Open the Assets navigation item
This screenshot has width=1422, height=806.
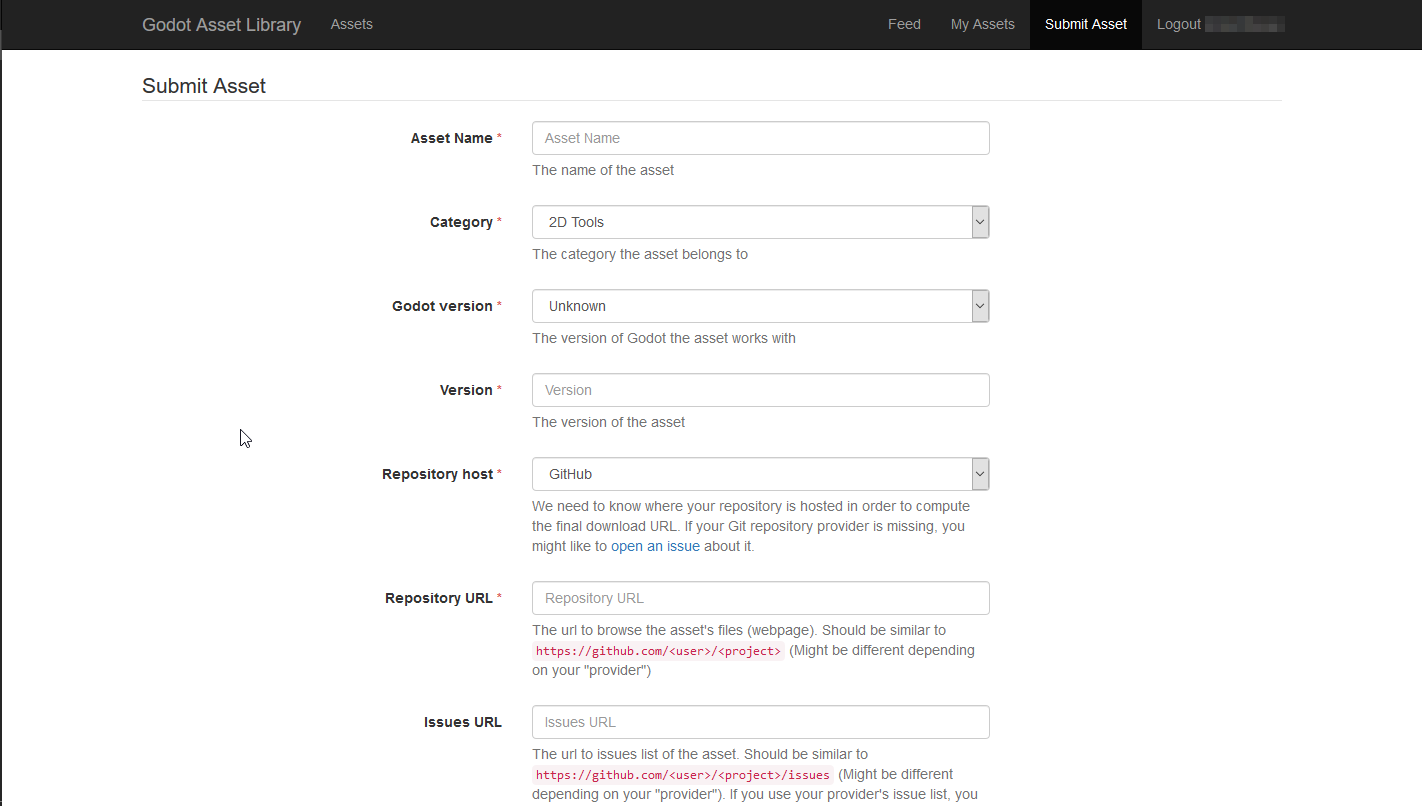351,25
